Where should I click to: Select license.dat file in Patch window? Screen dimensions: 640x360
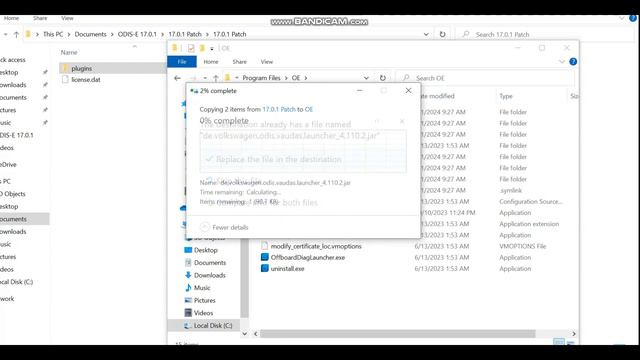86,80
